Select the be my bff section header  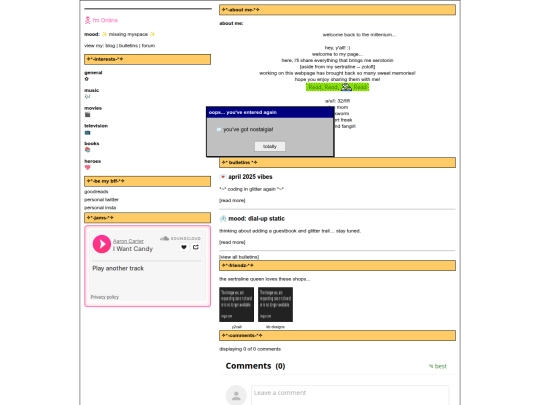tap(147, 181)
